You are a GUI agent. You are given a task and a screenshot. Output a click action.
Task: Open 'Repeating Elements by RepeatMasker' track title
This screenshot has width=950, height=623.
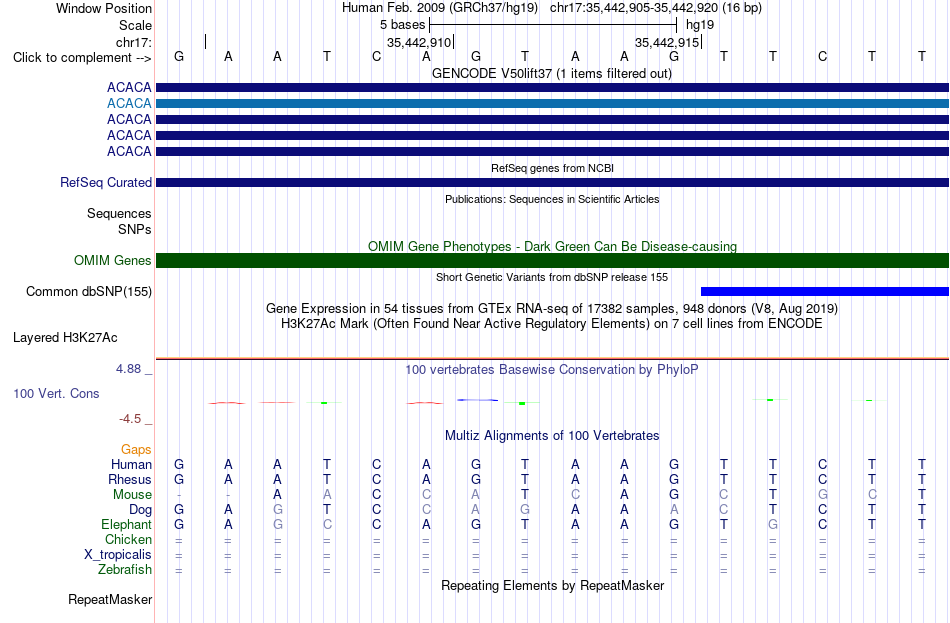pos(552,585)
